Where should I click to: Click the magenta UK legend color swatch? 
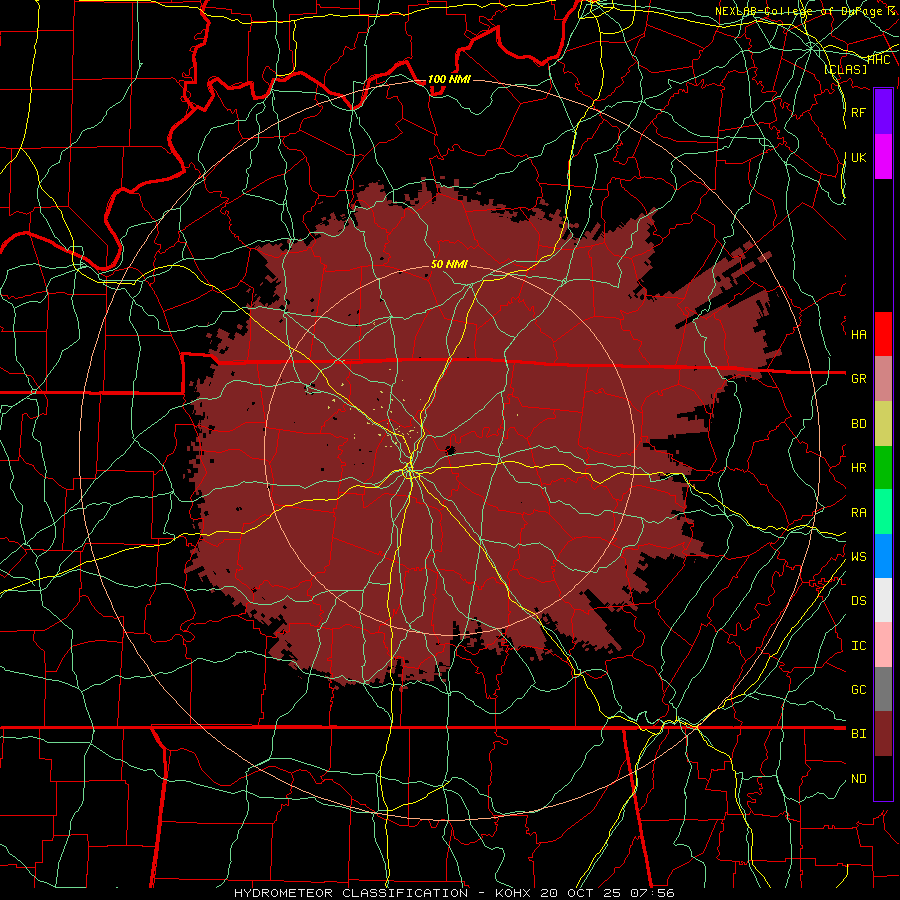click(x=883, y=157)
